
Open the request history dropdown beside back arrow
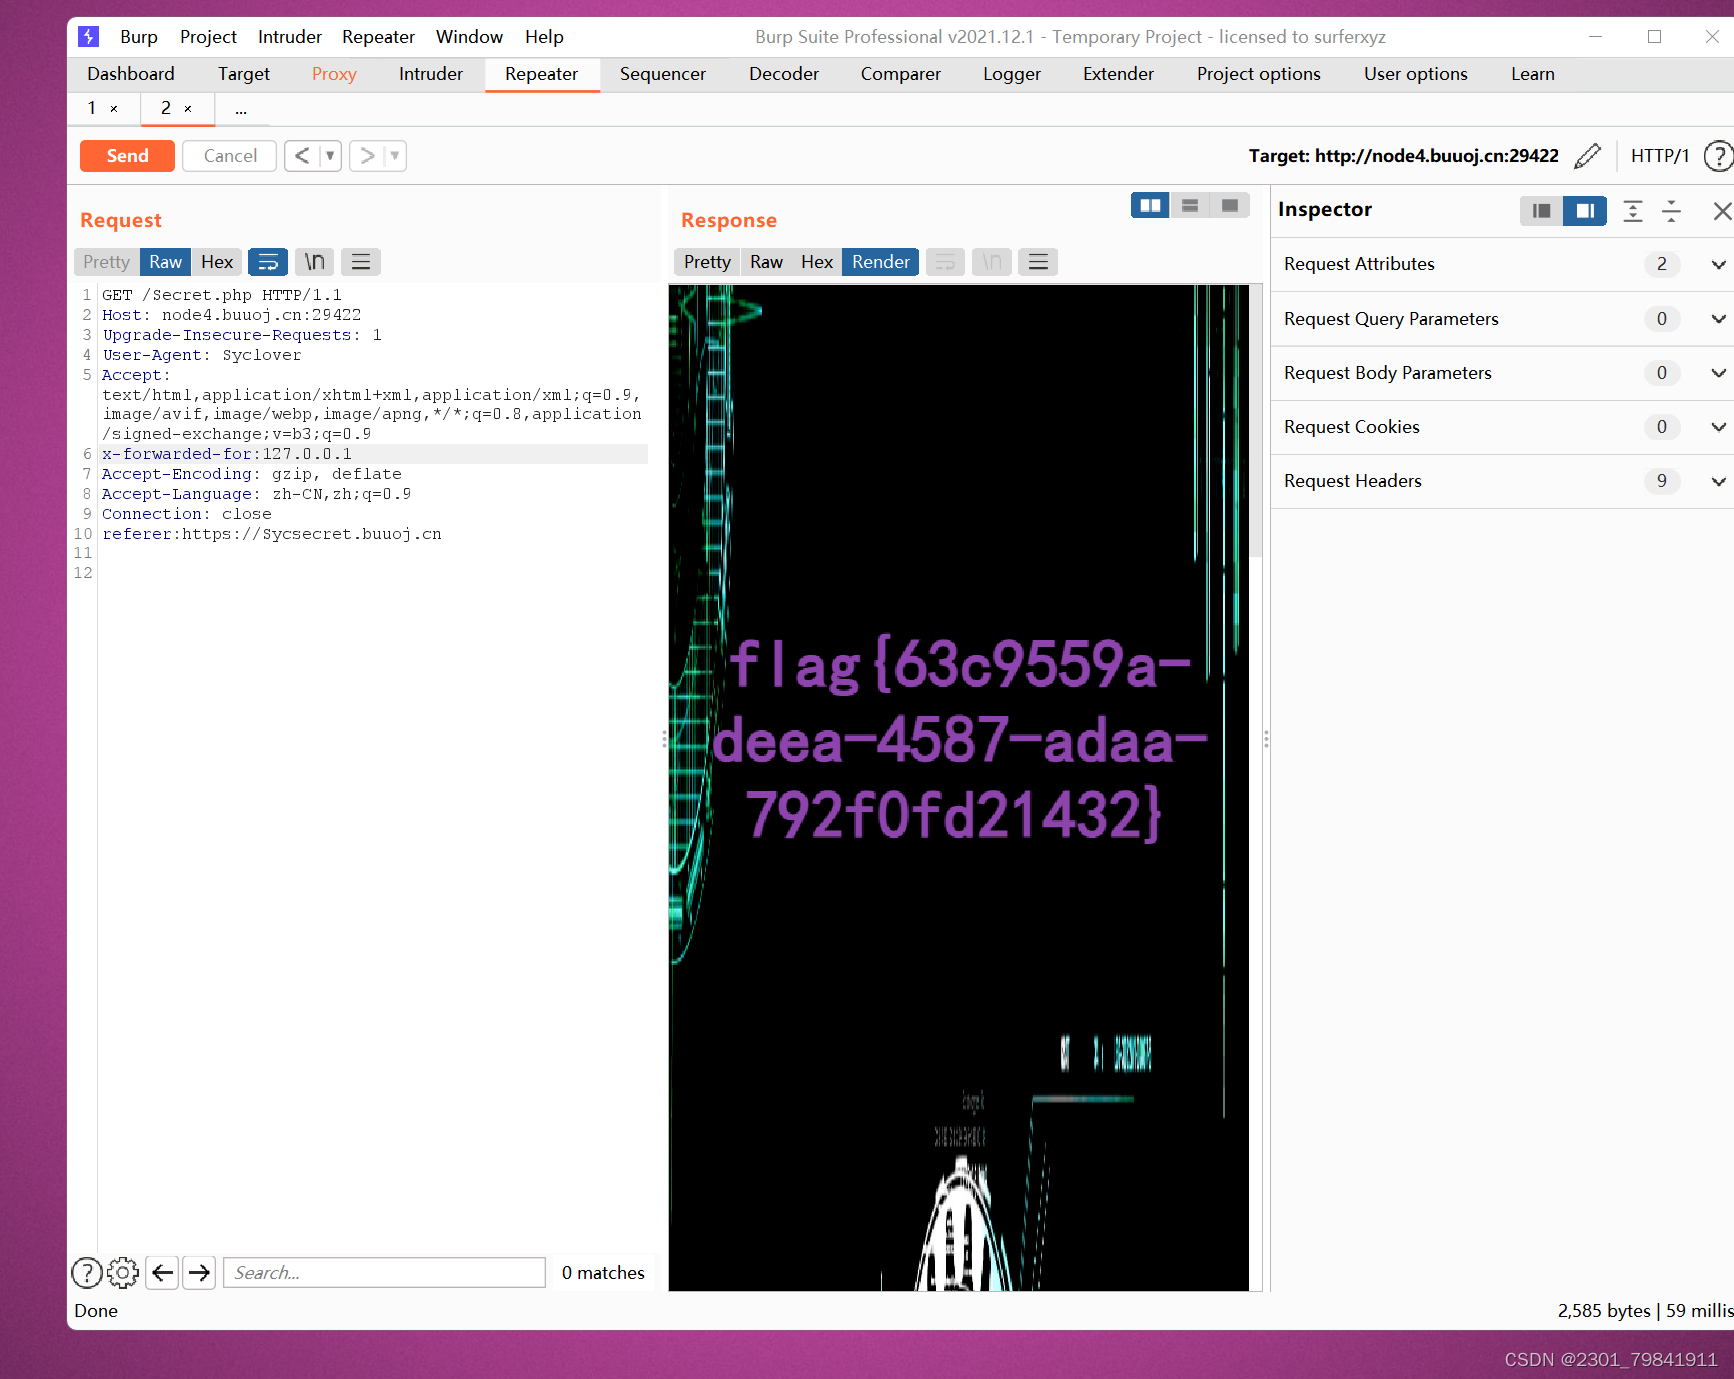(x=330, y=156)
